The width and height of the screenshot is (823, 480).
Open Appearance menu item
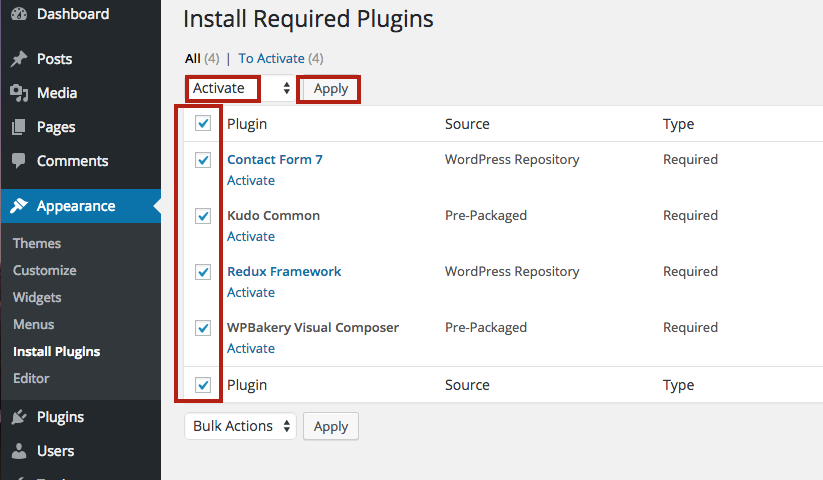tap(76, 206)
